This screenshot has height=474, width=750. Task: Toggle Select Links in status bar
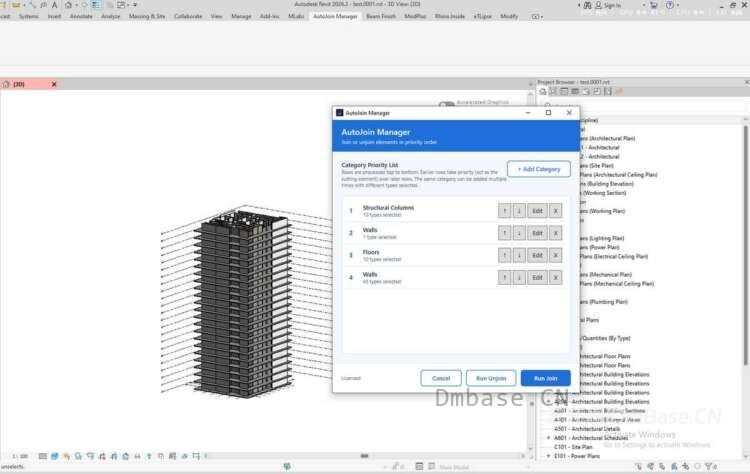tap(639, 466)
